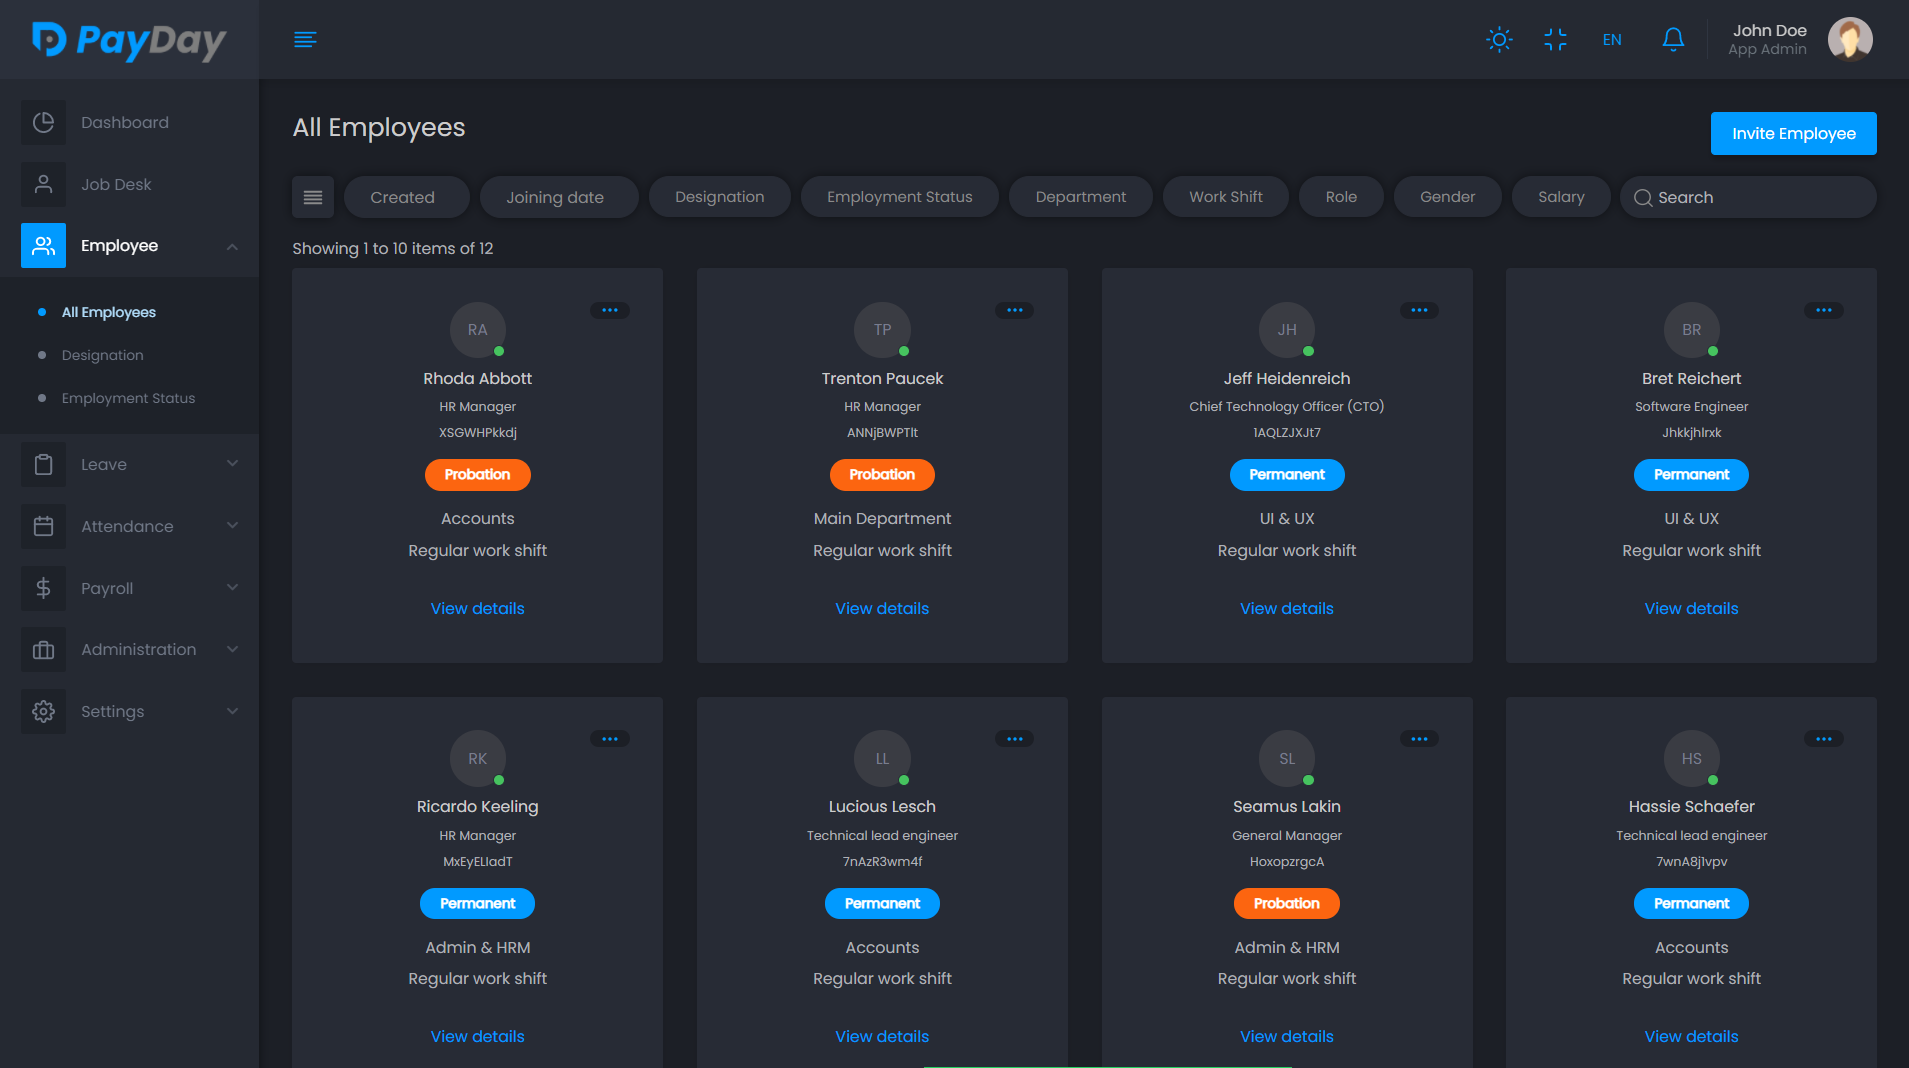Click the fullscreen collapse icon
Viewport: 1909px width, 1068px height.
tap(1555, 40)
